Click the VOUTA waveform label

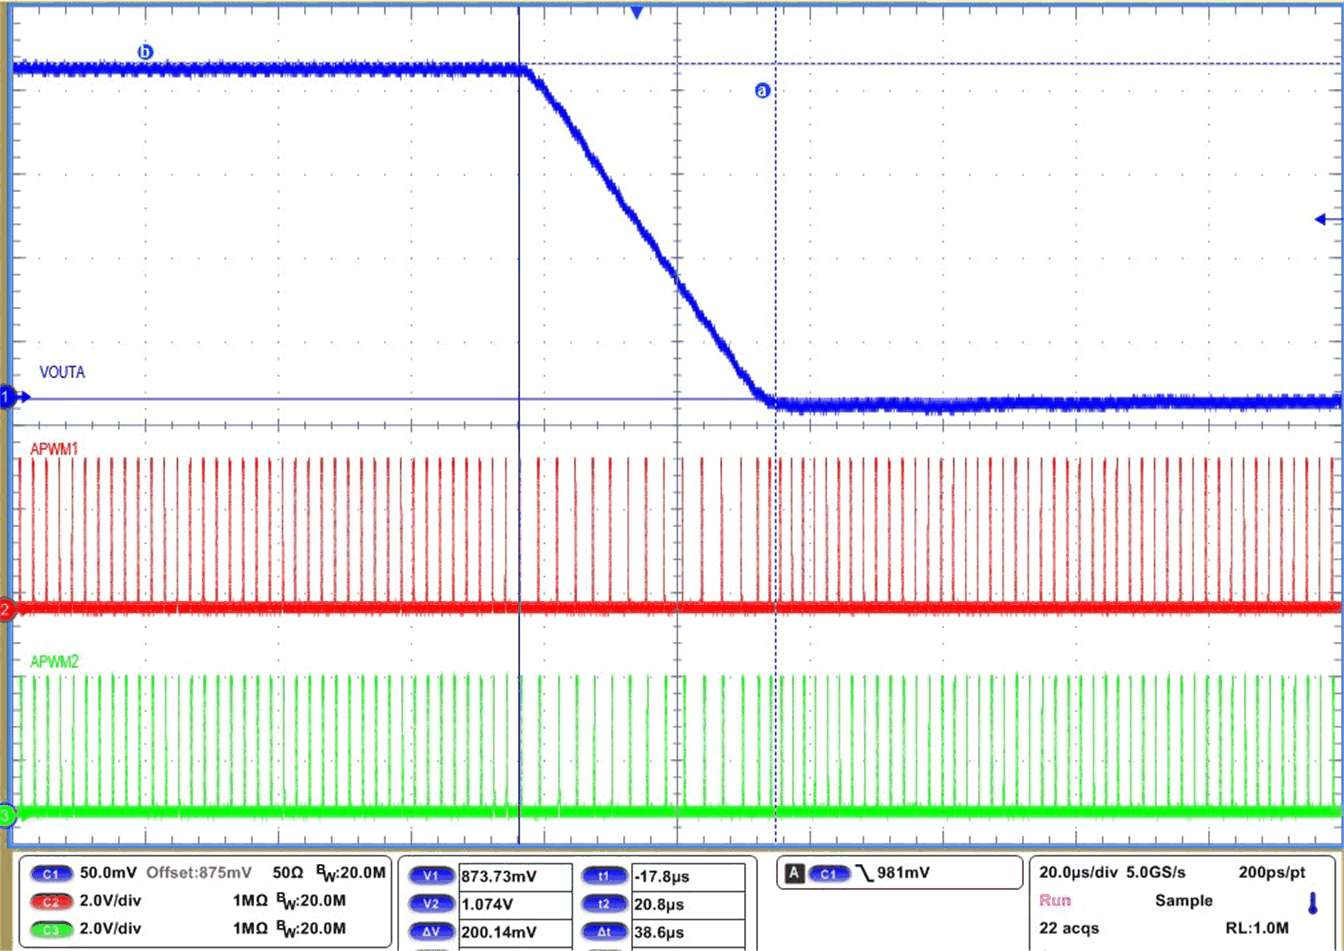click(x=62, y=372)
